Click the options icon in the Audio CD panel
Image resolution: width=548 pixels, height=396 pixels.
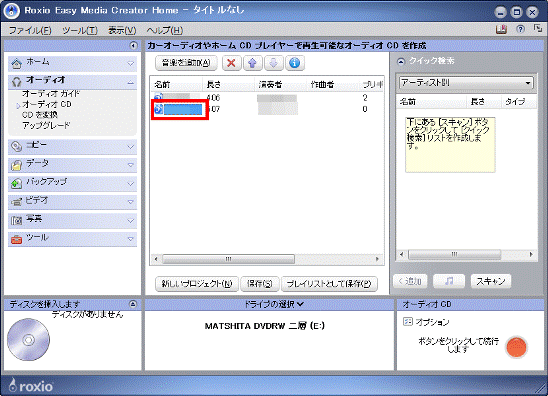(x=408, y=322)
